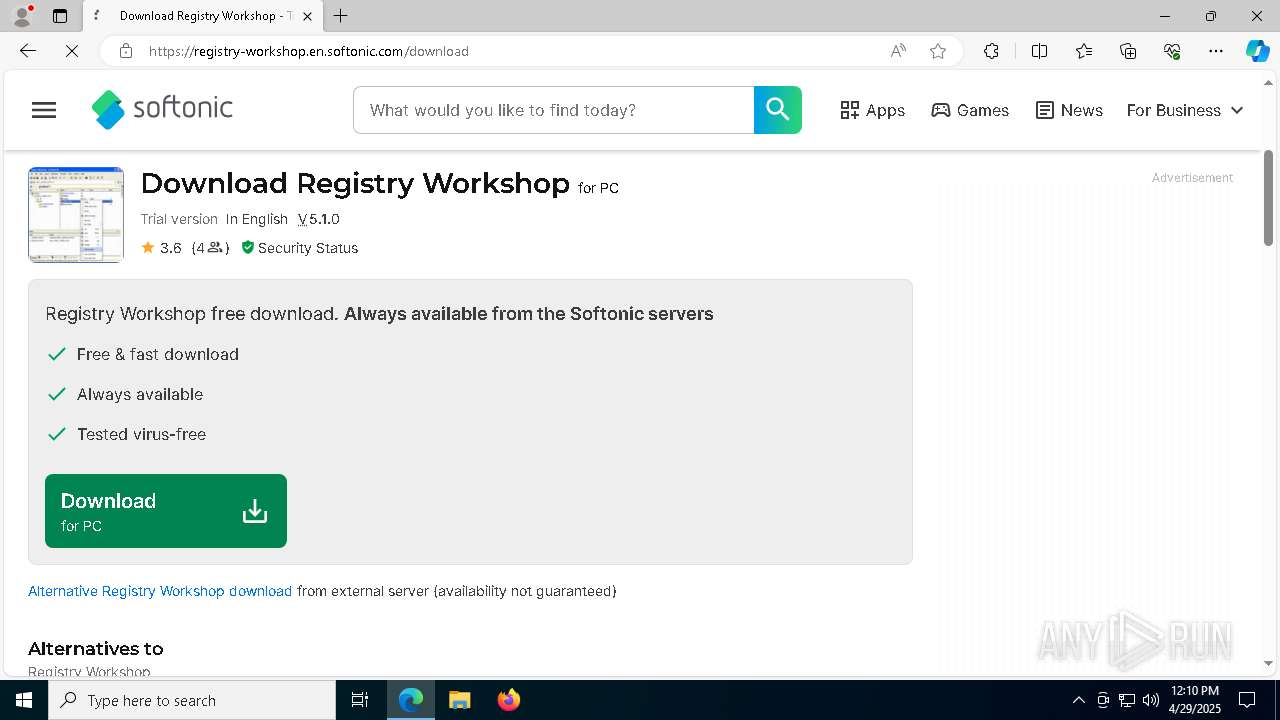1280x720 pixels.
Task: Open the News section
Action: (x=1069, y=110)
